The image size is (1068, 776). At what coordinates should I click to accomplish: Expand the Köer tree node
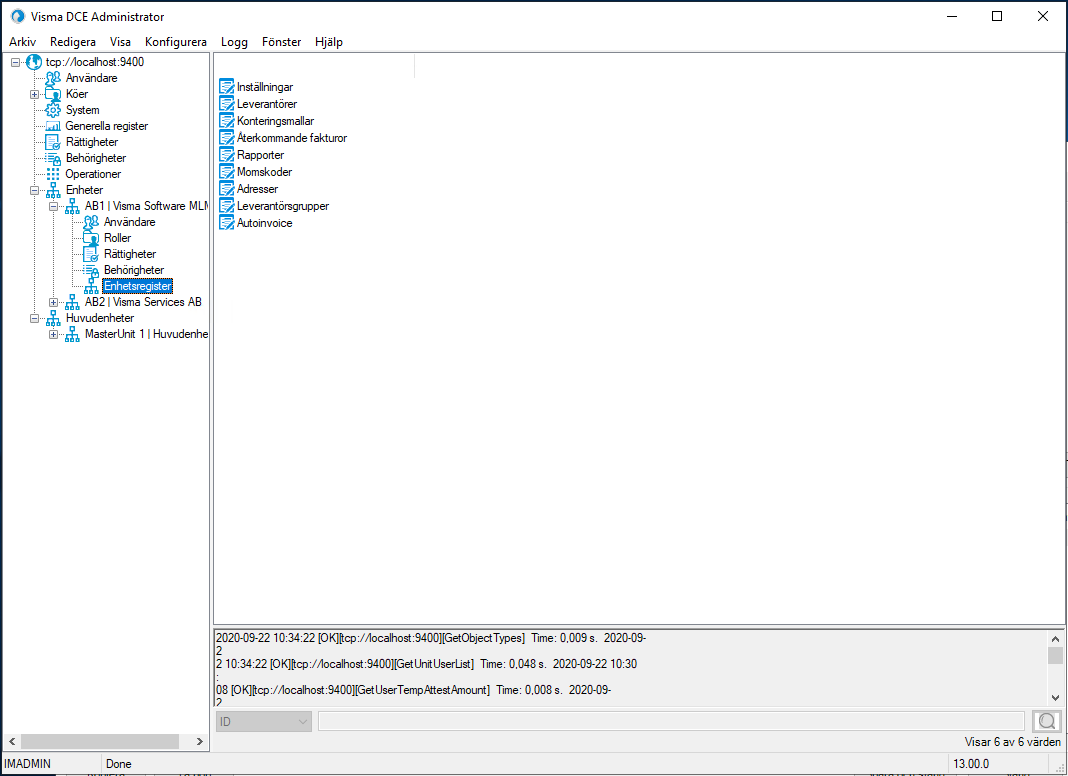pyautogui.click(x=33, y=94)
